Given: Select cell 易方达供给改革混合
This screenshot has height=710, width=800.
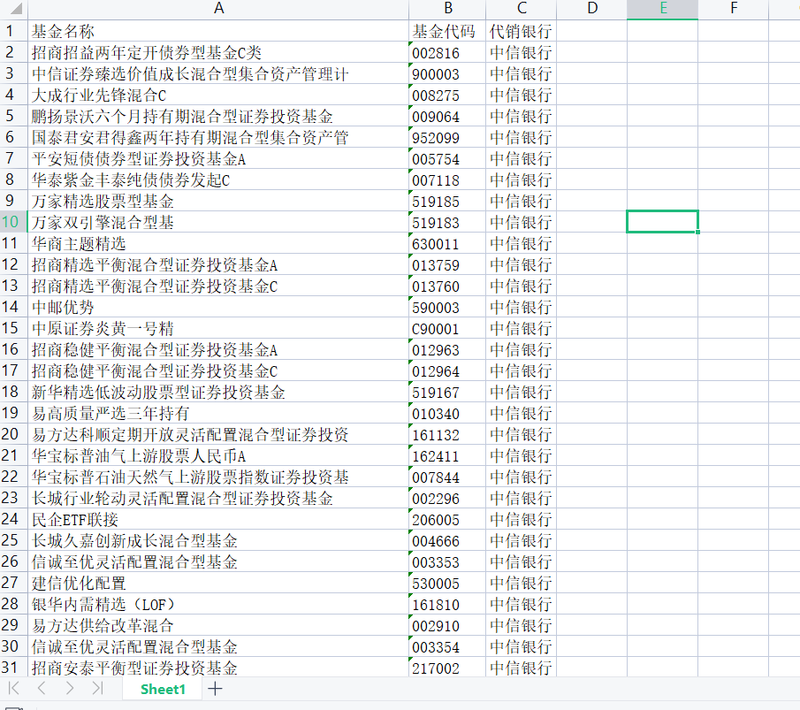Looking at the screenshot, I should coord(218,625).
